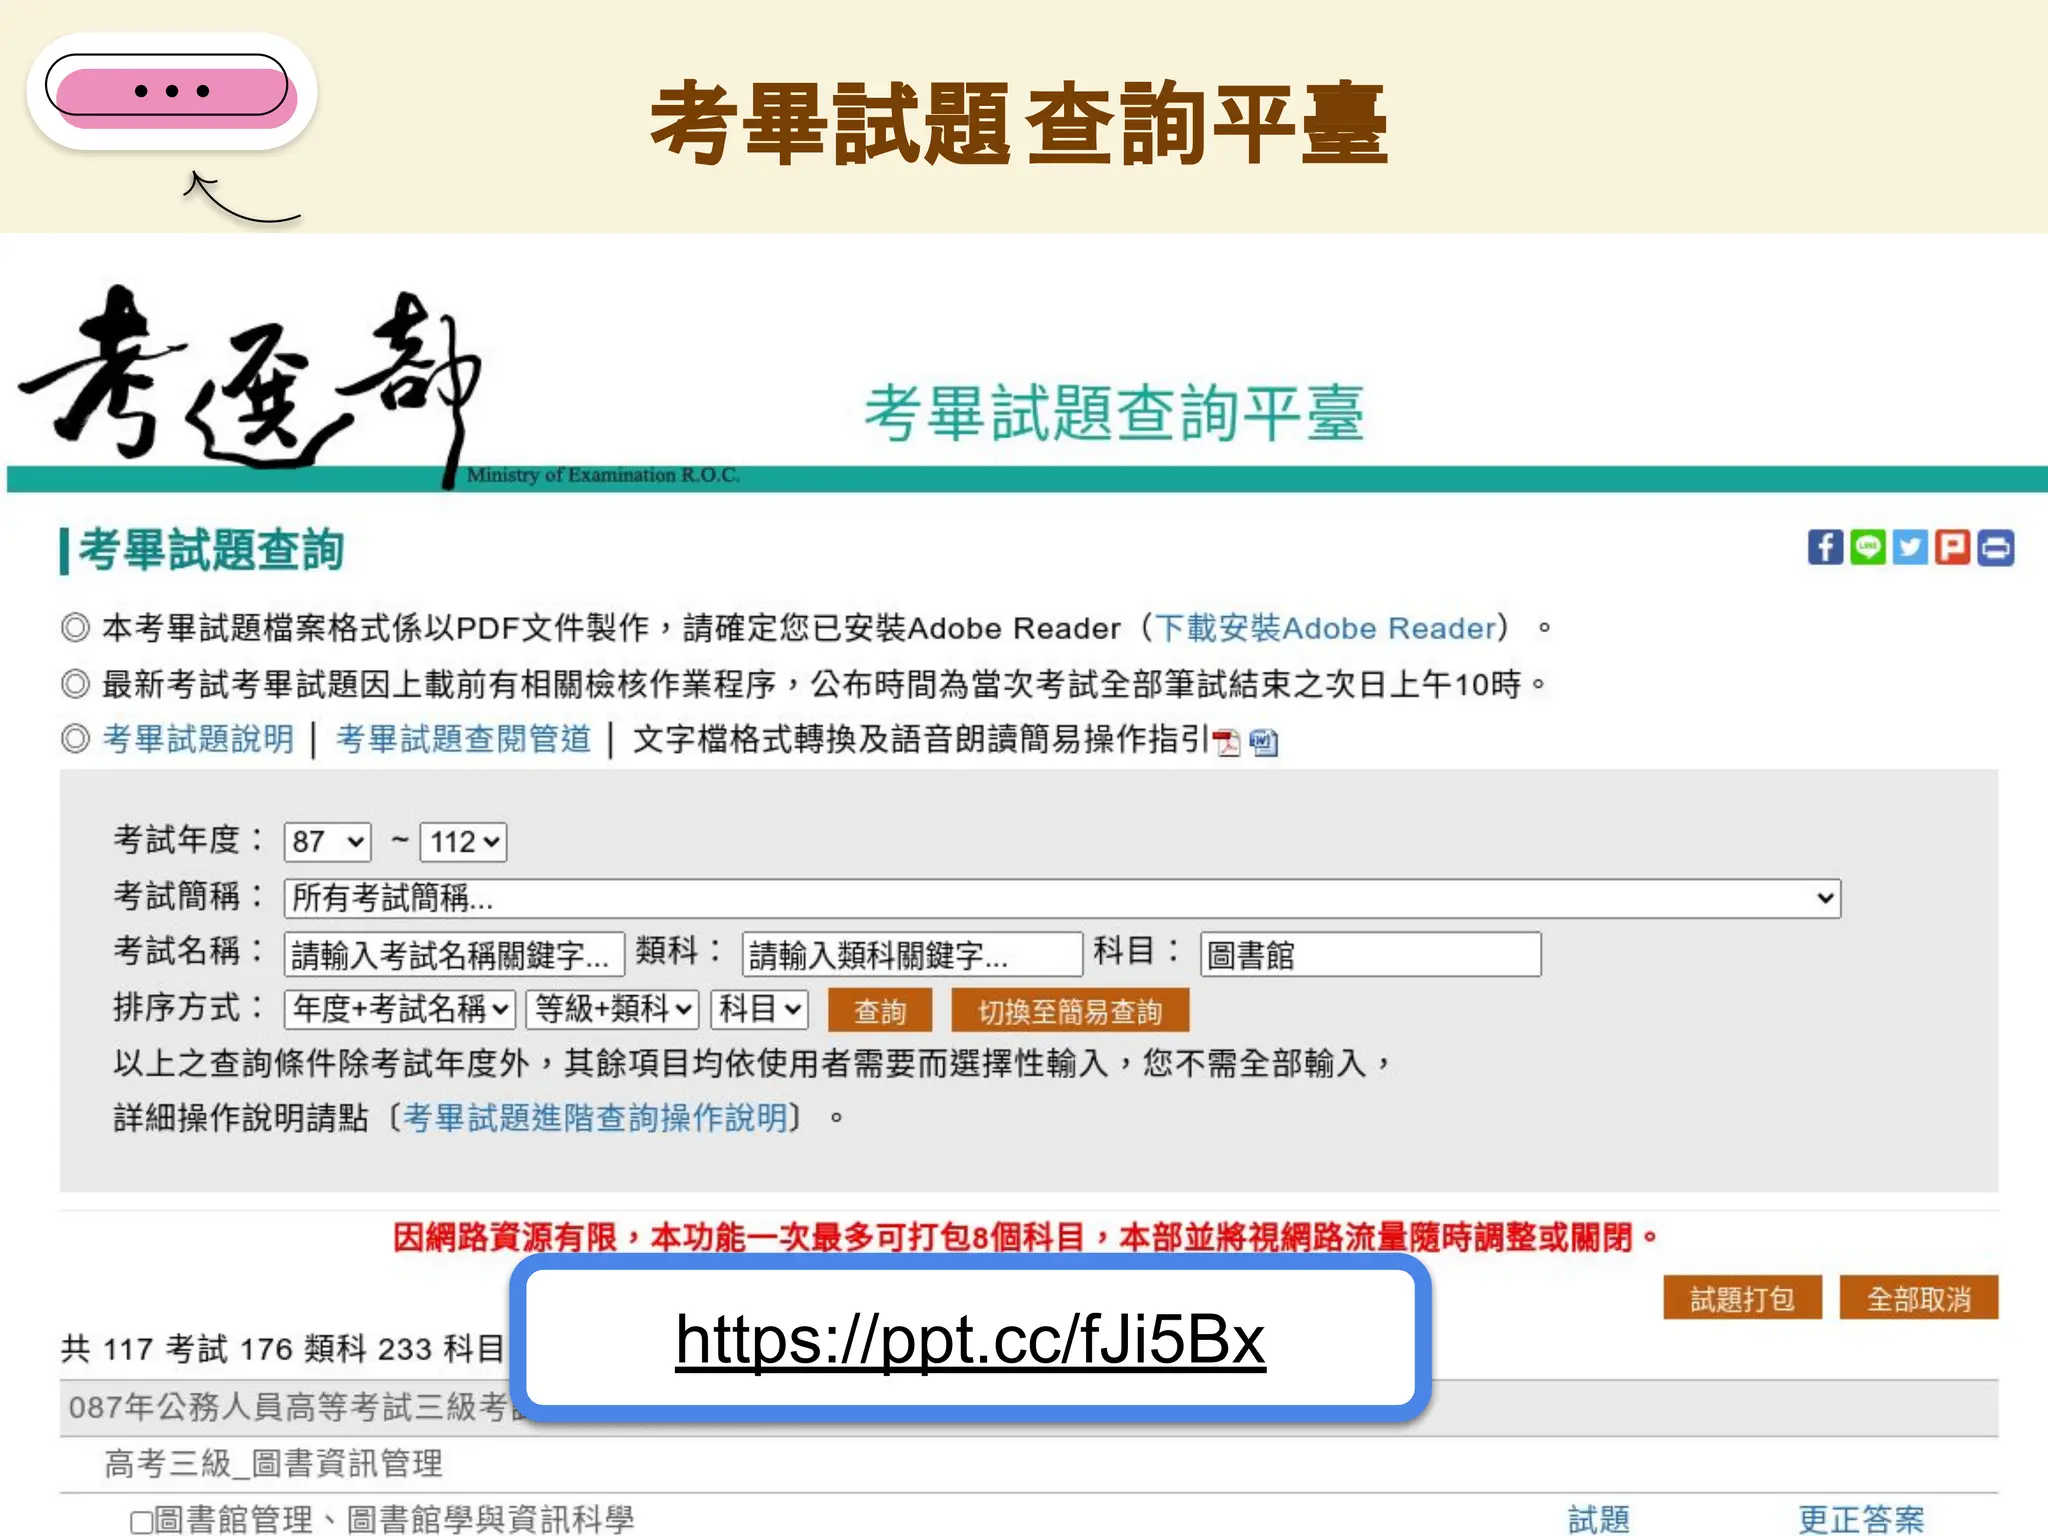This screenshot has width=2048, height=1536.
Task: Open sort dropdown 科目
Action: 760,1009
